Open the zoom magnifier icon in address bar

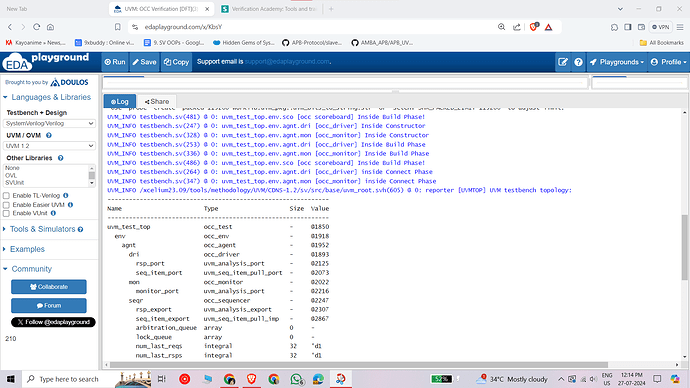tap(501, 27)
